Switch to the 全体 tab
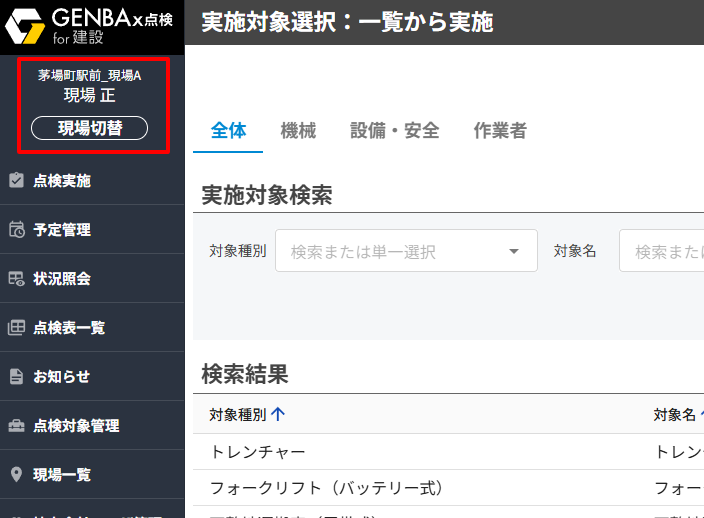Image resolution: width=704 pixels, height=518 pixels. (228, 131)
